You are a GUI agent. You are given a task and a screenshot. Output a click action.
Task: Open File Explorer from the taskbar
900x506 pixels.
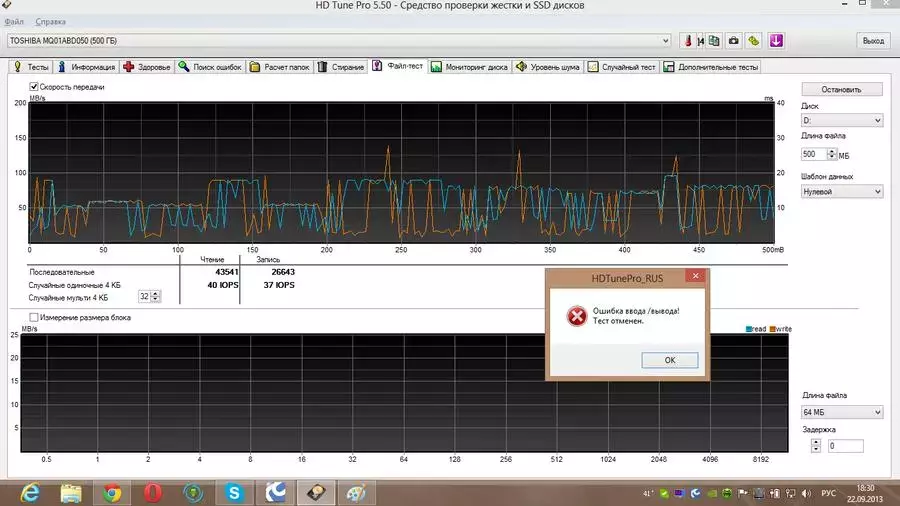[x=71, y=493]
